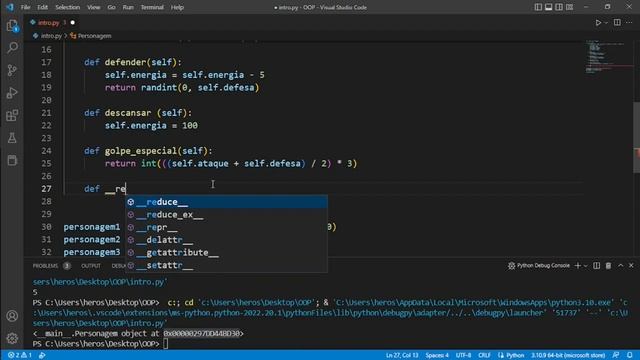Click def golpe_especial line in editor
Screen dimensions: 640x360
pos(148,151)
